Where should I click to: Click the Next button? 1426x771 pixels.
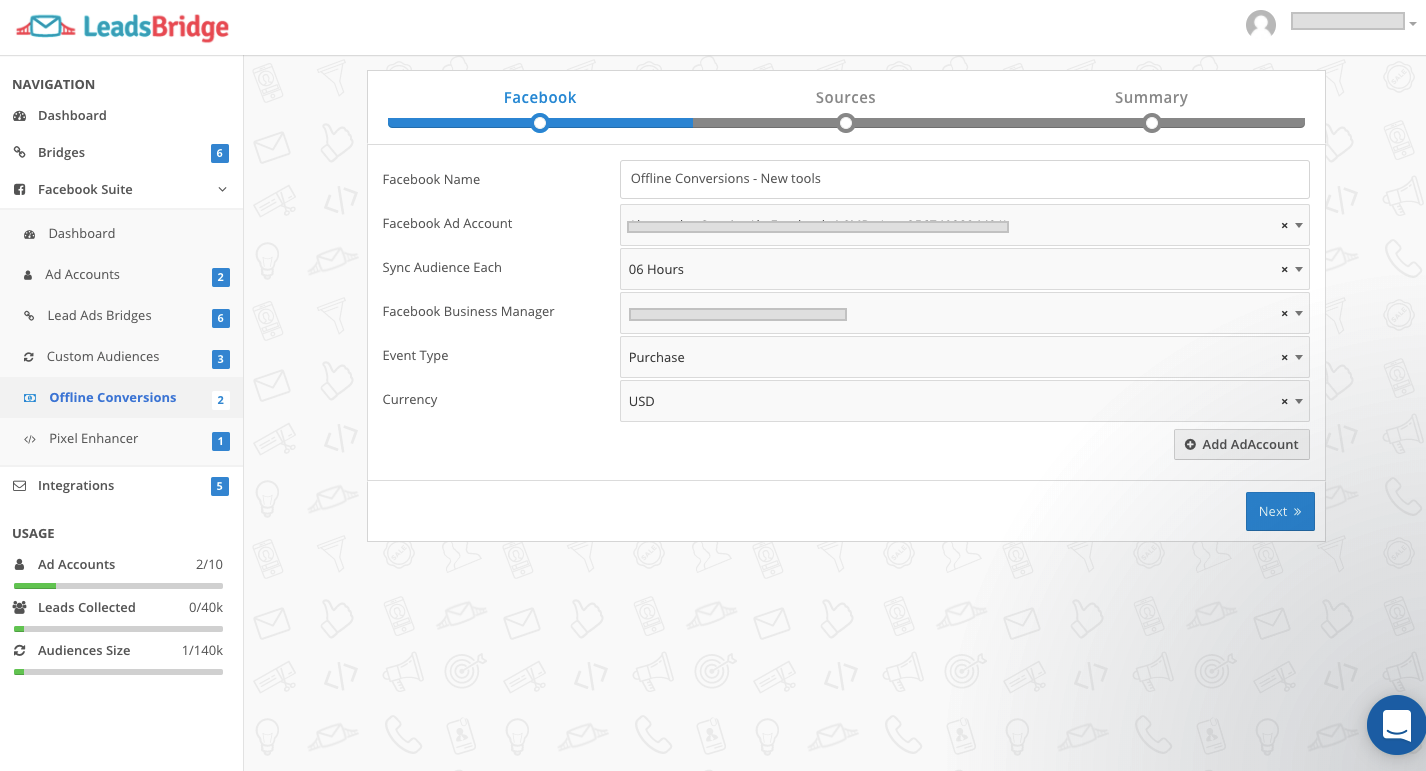tap(1279, 512)
